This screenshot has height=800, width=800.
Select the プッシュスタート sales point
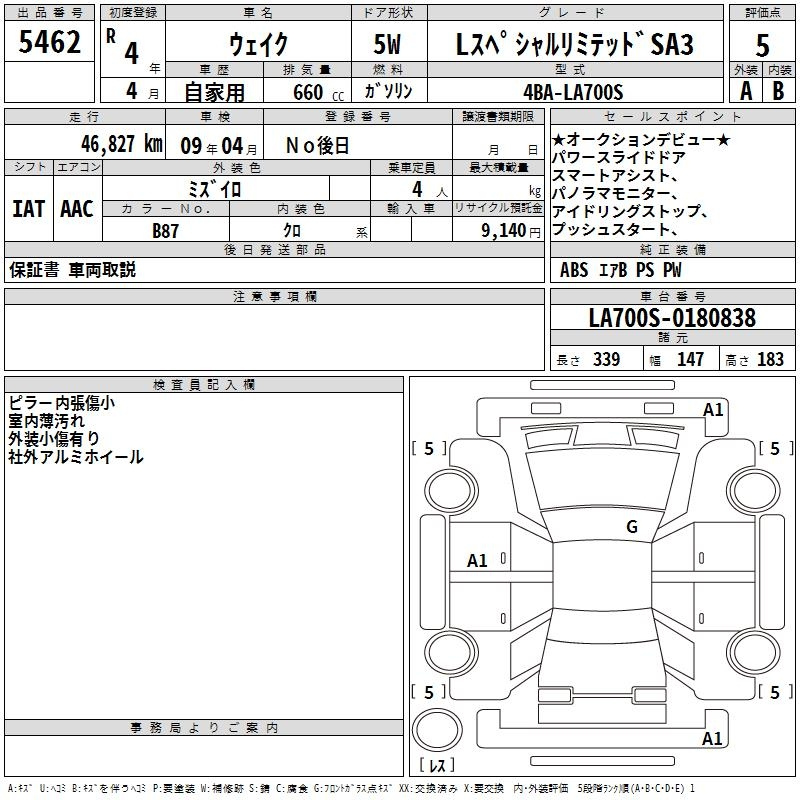point(615,229)
